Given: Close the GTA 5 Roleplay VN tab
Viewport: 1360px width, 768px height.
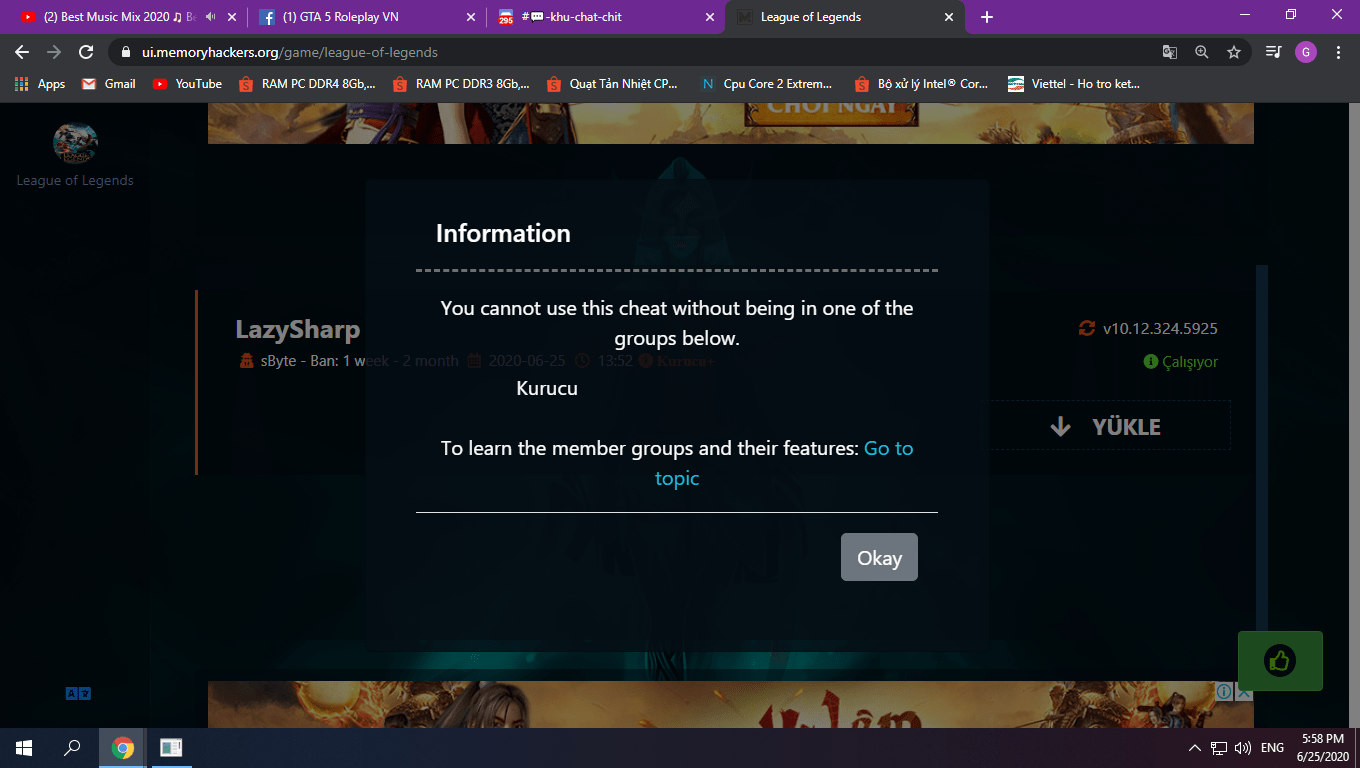Looking at the screenshot, I should (471, 17).
